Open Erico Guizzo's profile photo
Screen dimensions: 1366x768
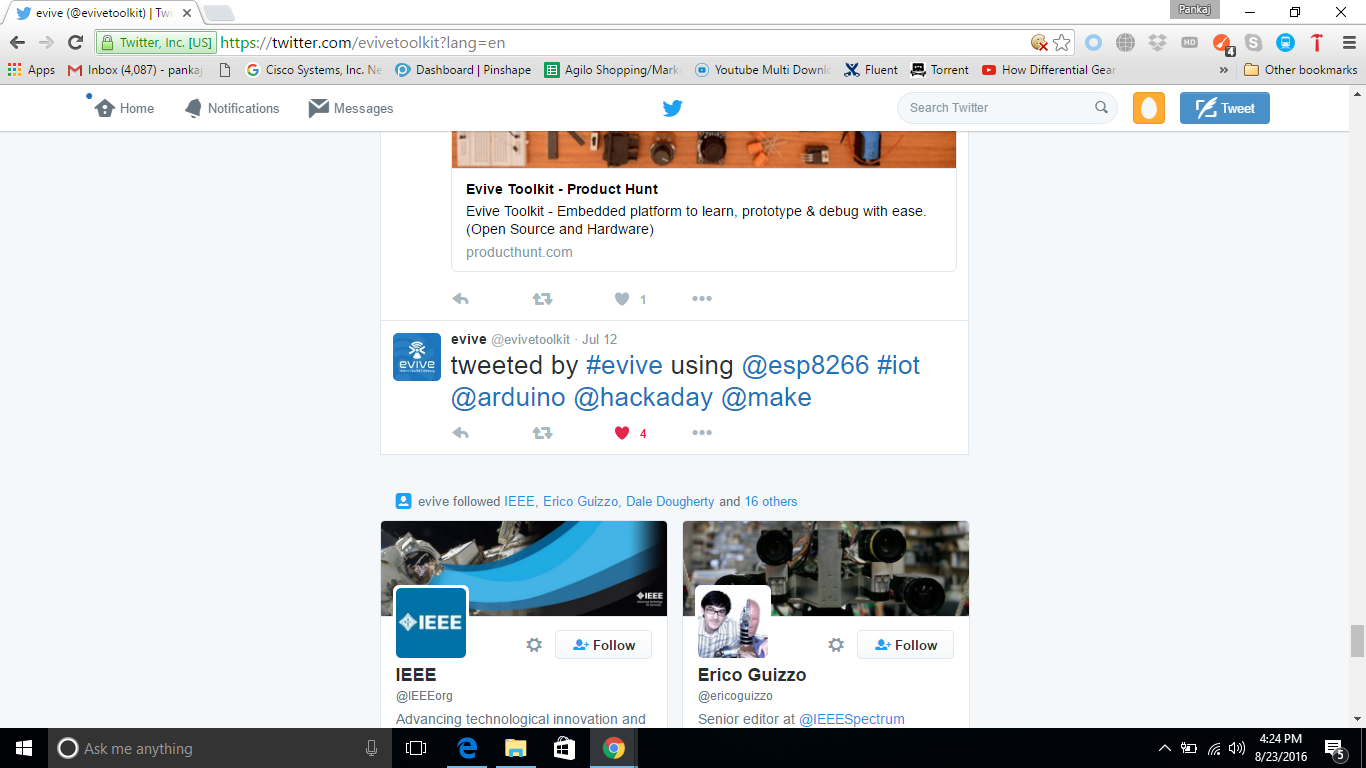(733, 622)
